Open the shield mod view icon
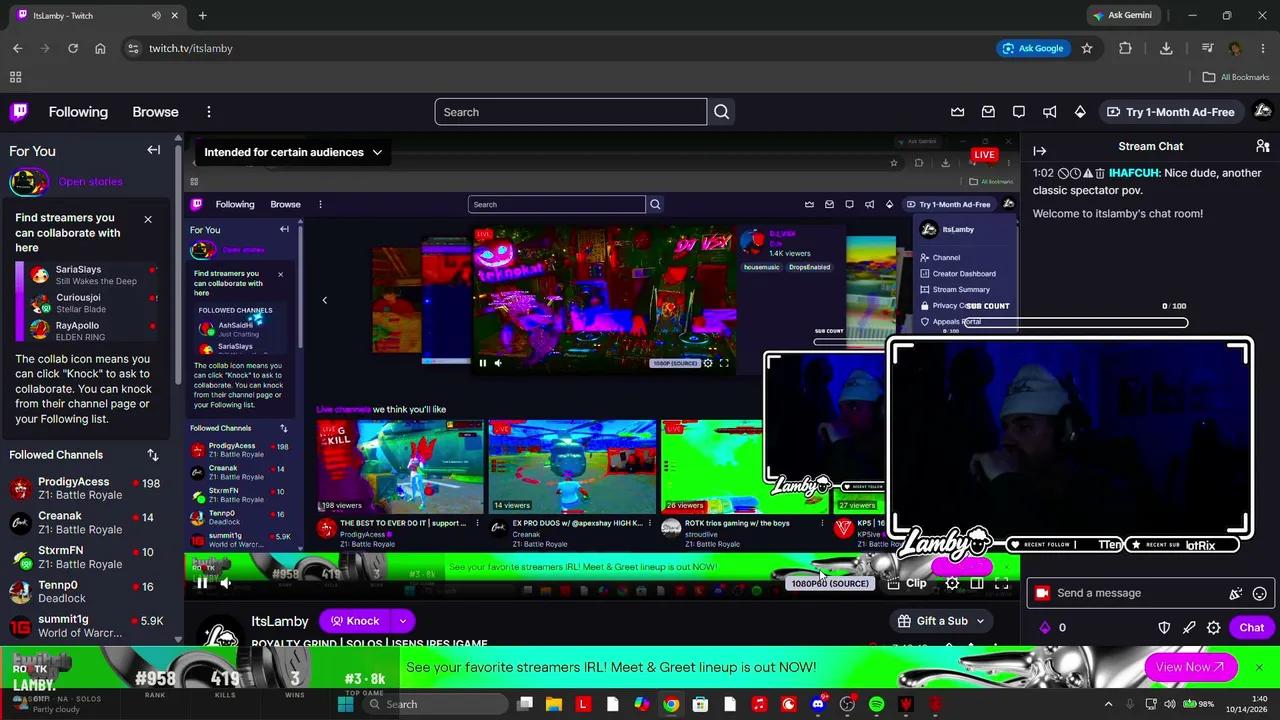The height and width of the screenshot is (720, 1280). click(x=1164, y=628)
